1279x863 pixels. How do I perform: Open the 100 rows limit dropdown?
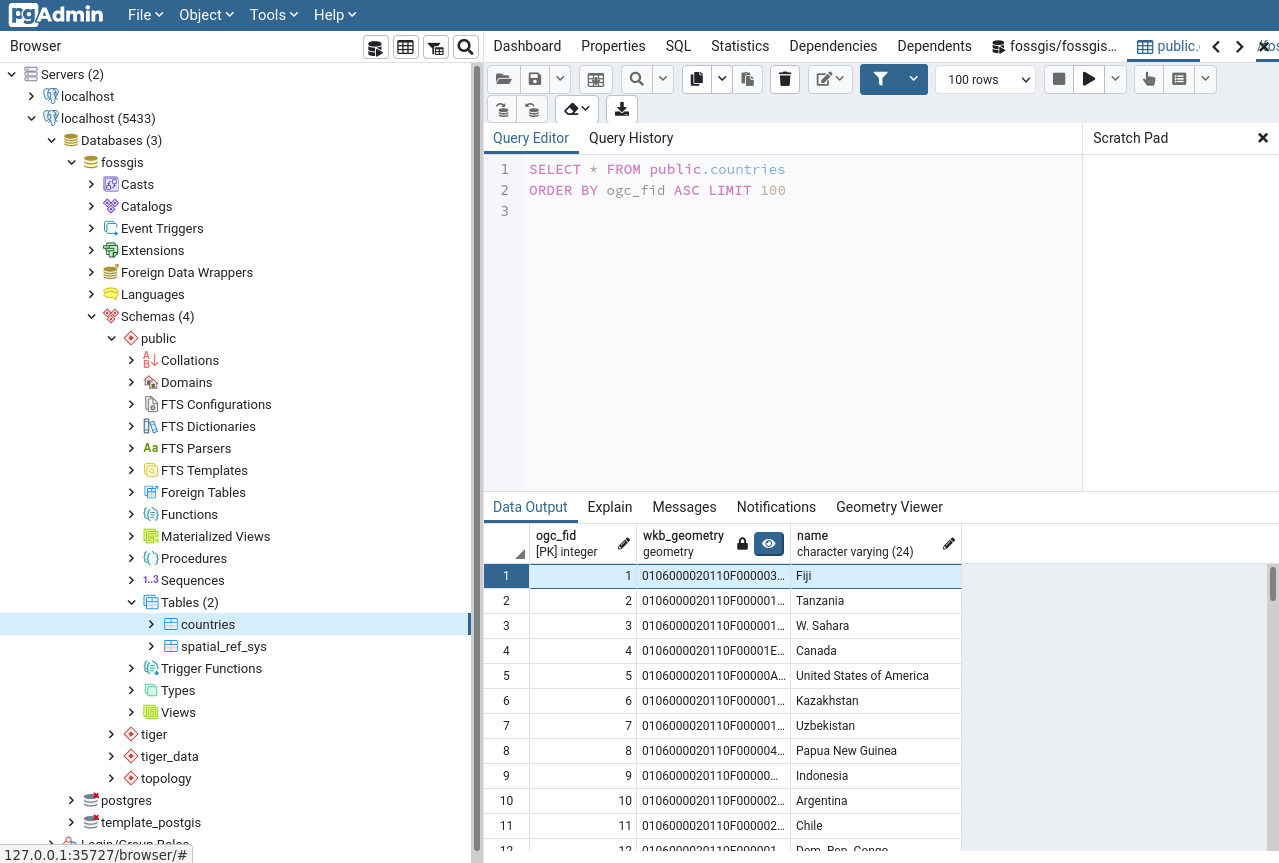click(x=983, y=79)
